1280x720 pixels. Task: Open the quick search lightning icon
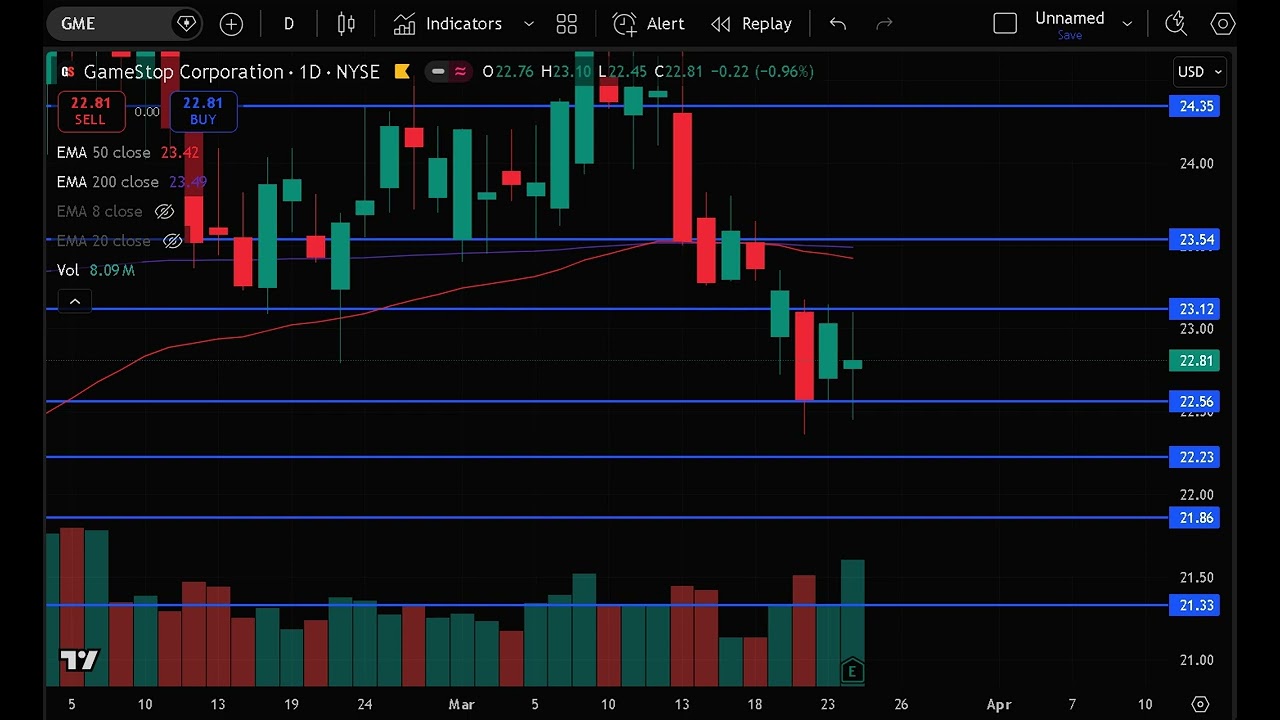pyautogui.click(x=1176, y=23)
